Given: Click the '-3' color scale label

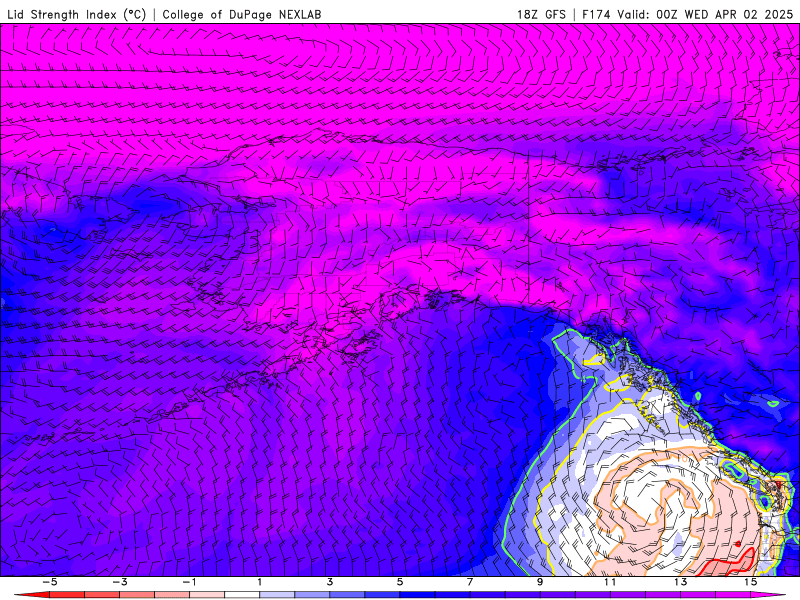Looking at the screenshot, I should point(119,582).
